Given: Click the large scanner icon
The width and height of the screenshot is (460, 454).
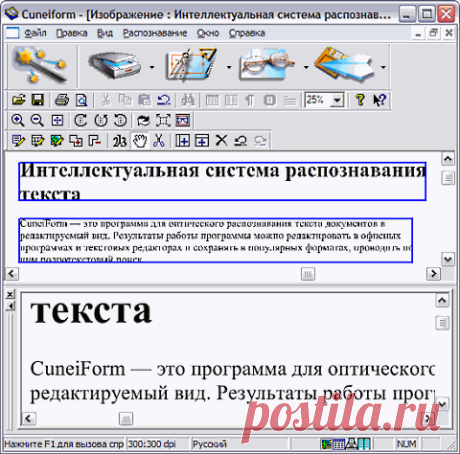Looking at the screenshot, I should (114, 65).
